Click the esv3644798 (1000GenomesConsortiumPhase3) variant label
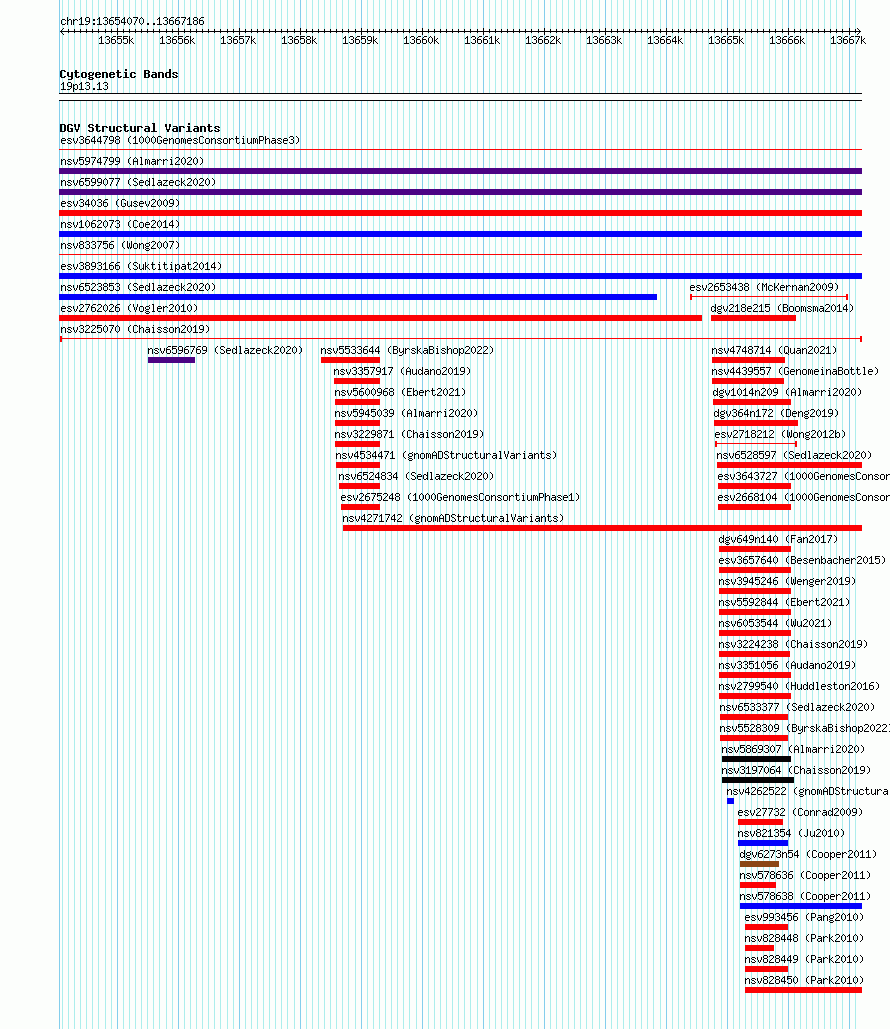 tap(180, 140)
